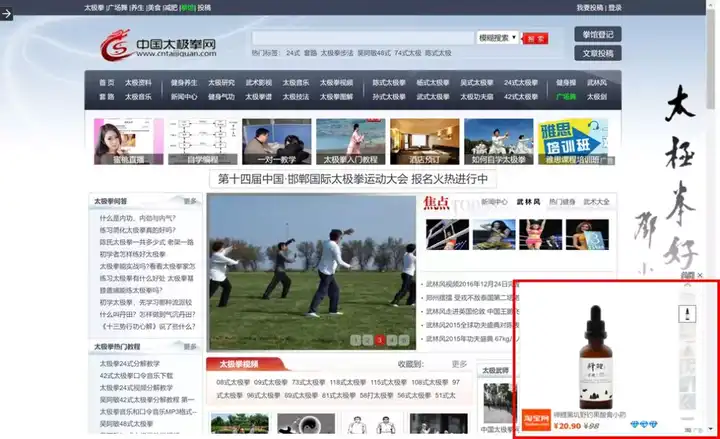This screenshot has width=720, height=439.
Task: Go to slide 3 in the carousel
Action: tap(379, 340)
